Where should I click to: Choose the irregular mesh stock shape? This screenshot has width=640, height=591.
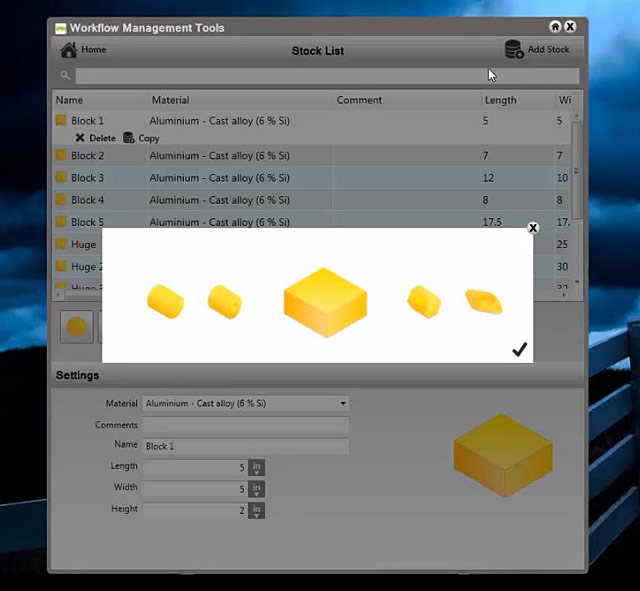point(484,302)
